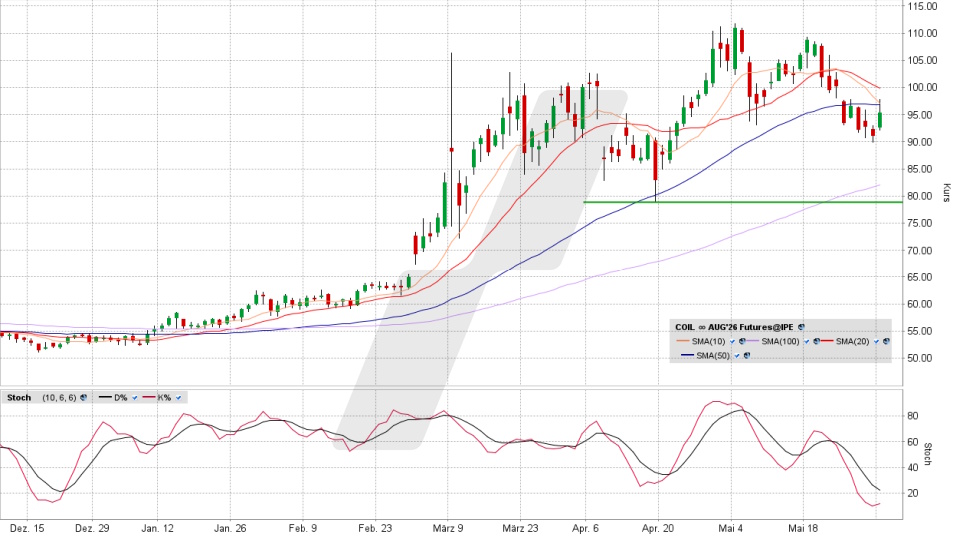Click the red K% legend line sample
Viewport: 960px width, 540px height.
click(x=149, y=397)
